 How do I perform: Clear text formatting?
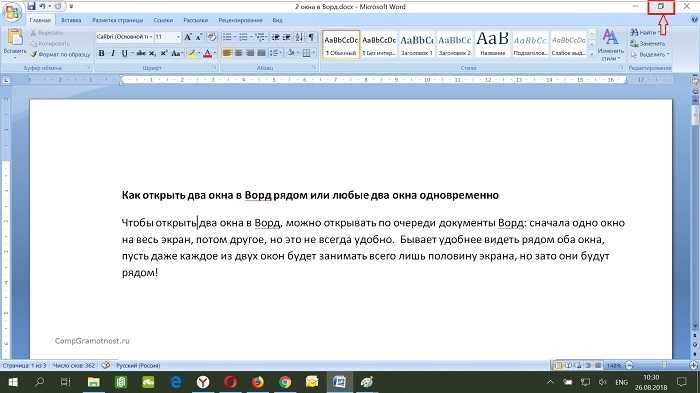point(212,37)
